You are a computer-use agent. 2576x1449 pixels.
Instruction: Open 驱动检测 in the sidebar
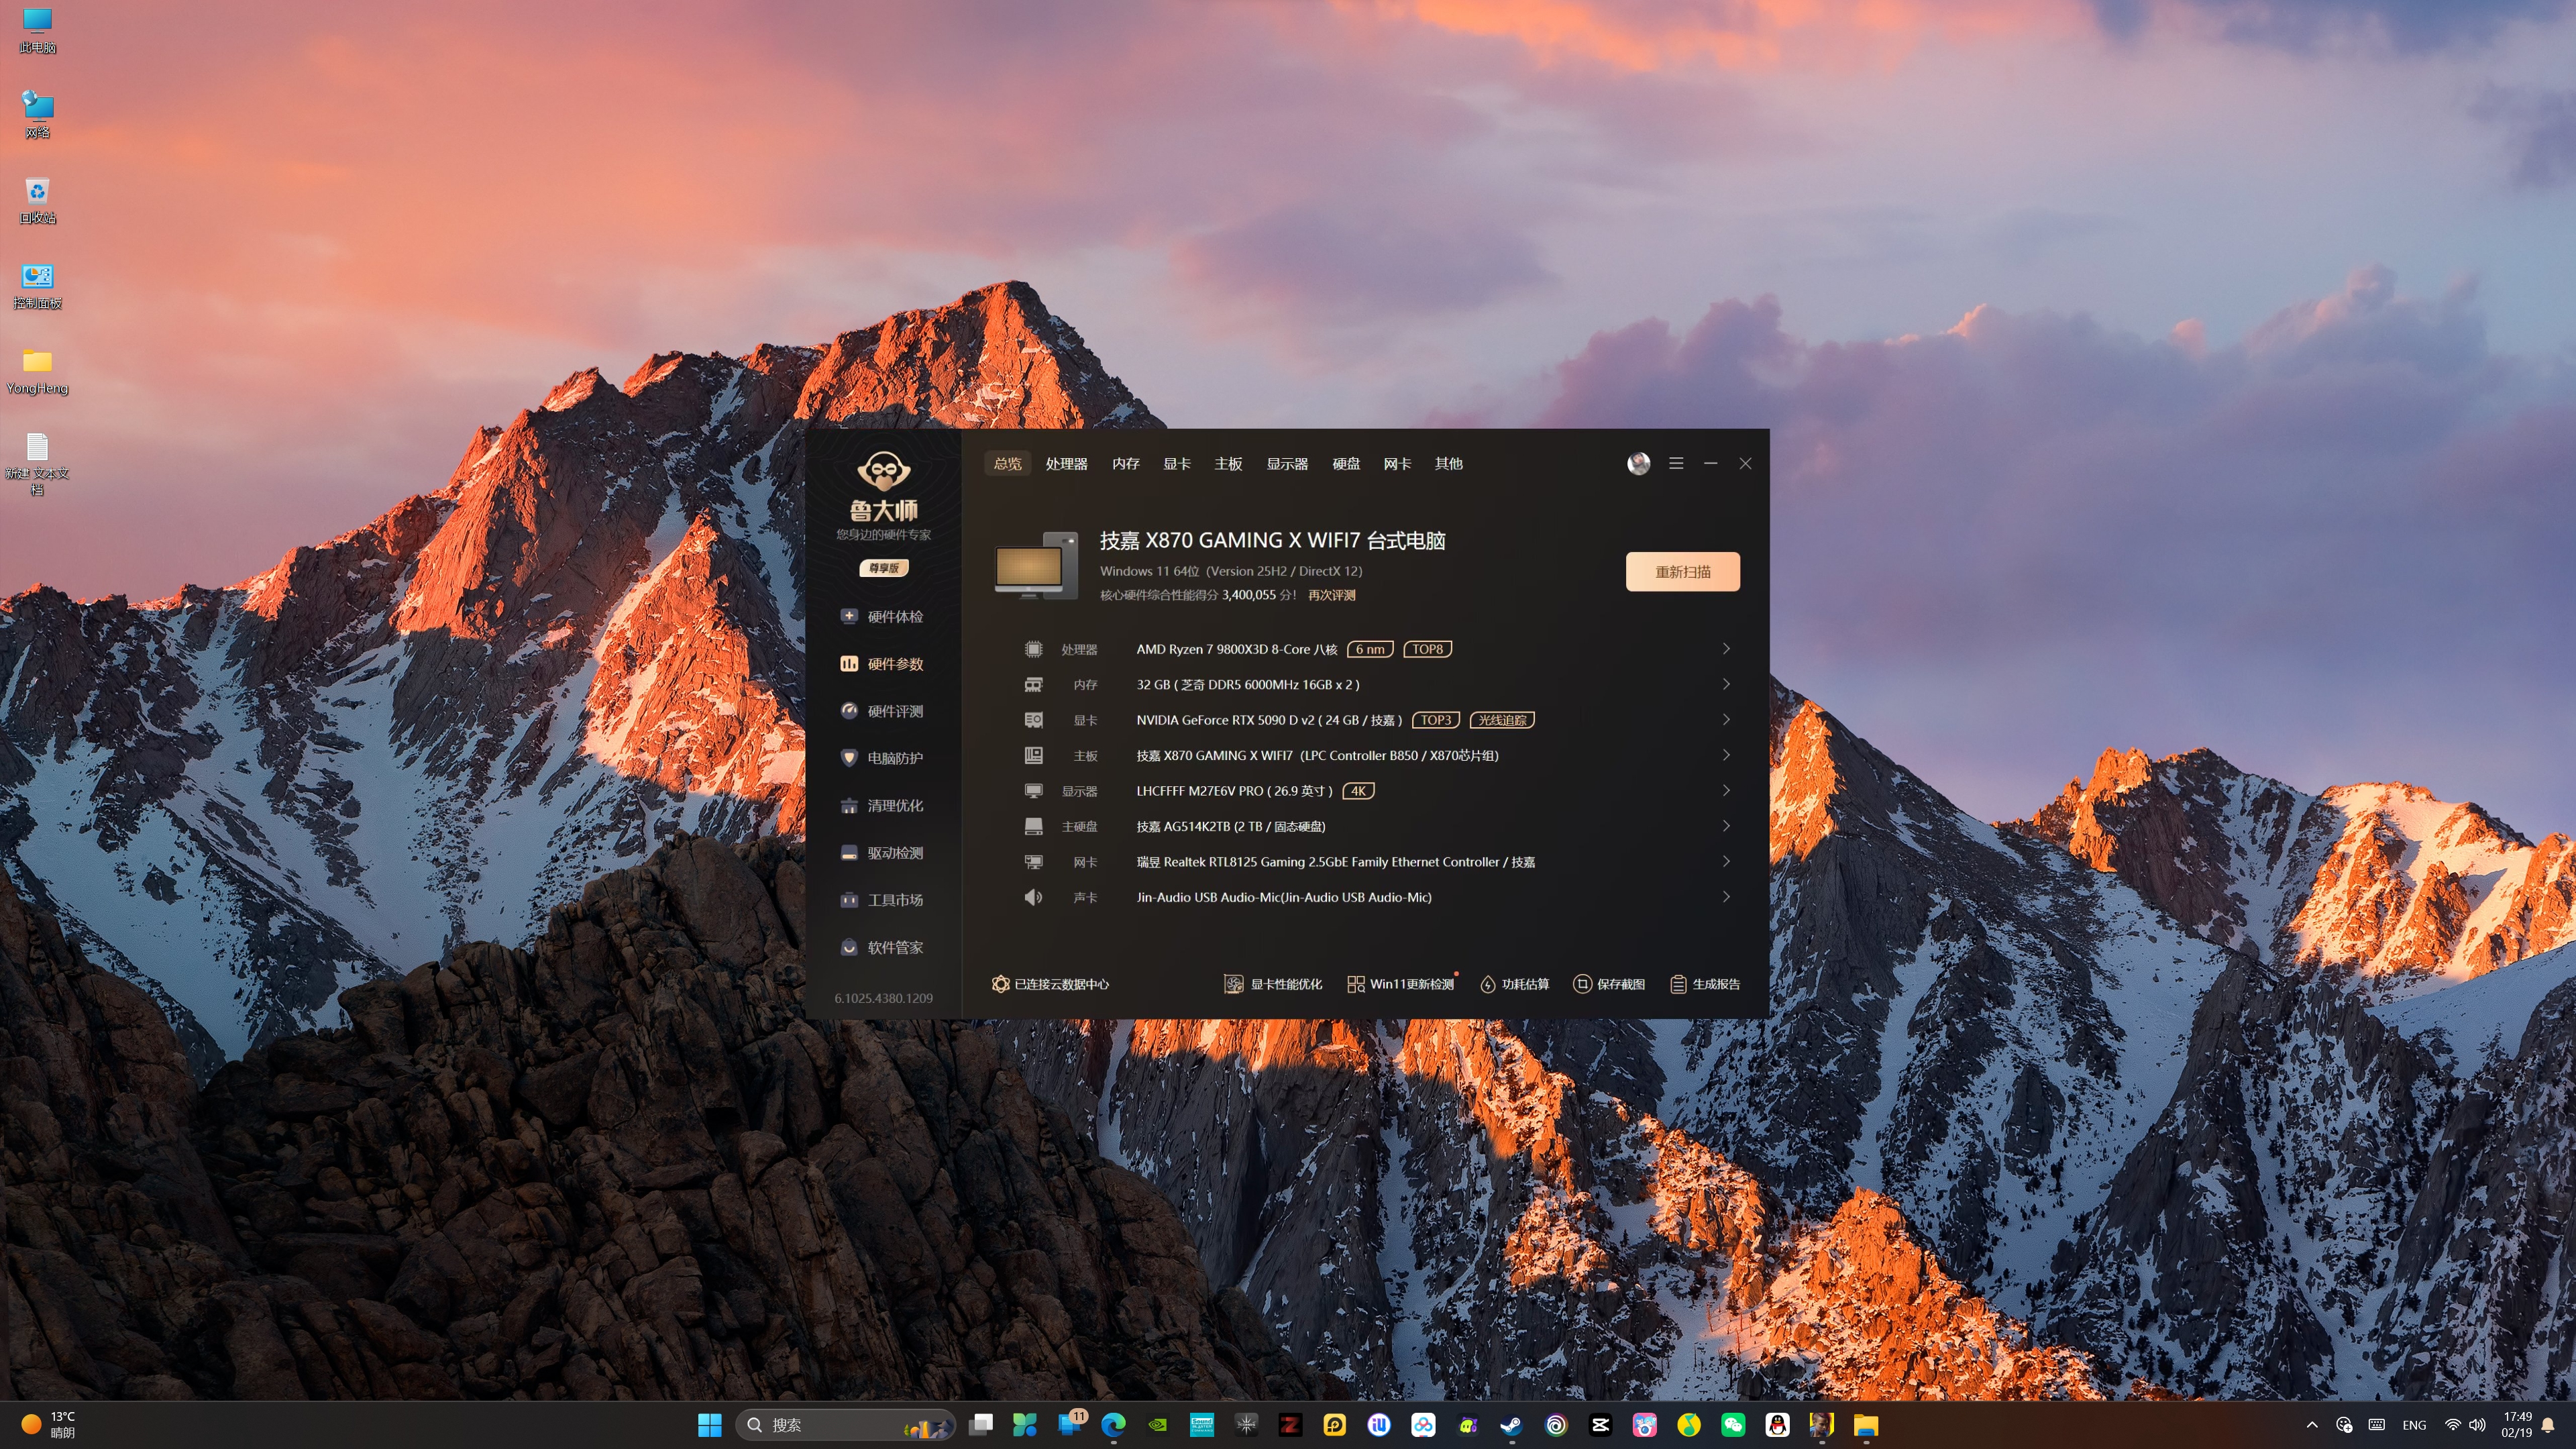893,853
